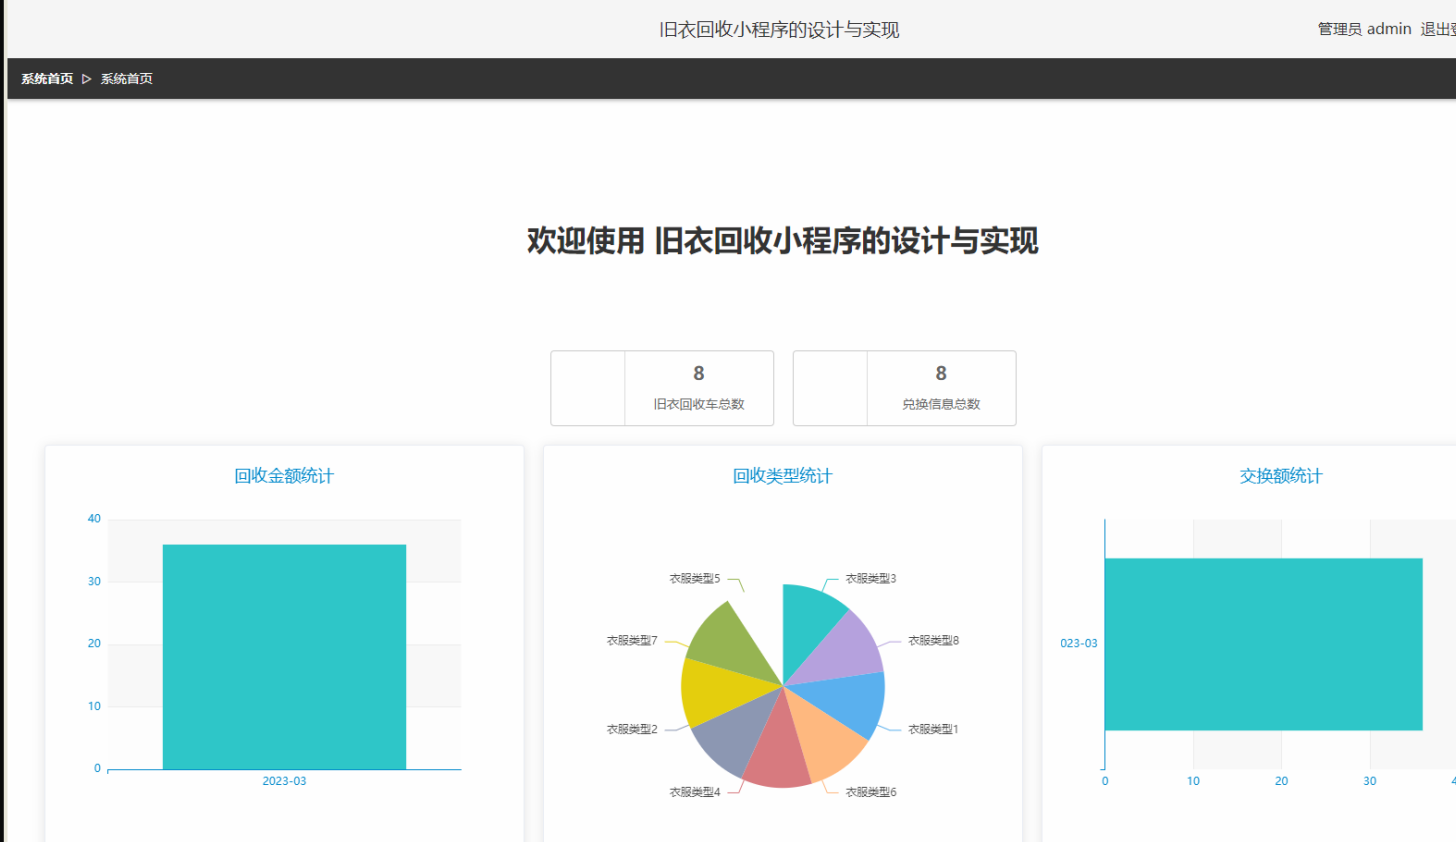Click the horizontal teal bar in 交换额统计
The image size is (1456, 842).
point(1263,644)
